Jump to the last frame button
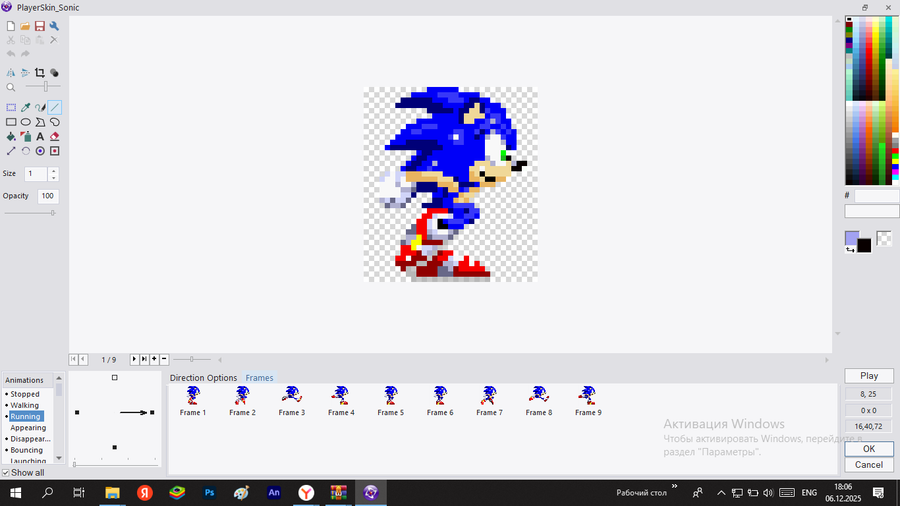The image size is (900, 506). (144, 359)
